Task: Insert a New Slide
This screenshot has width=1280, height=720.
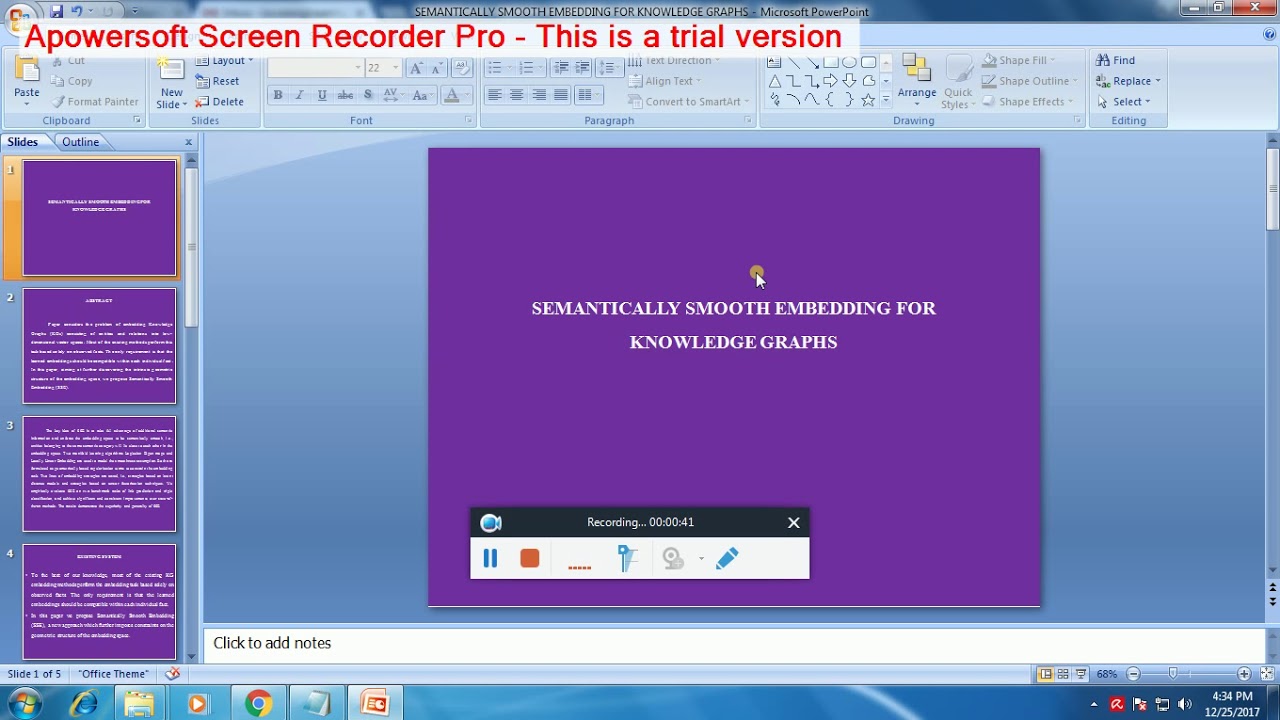Action: 171,84
